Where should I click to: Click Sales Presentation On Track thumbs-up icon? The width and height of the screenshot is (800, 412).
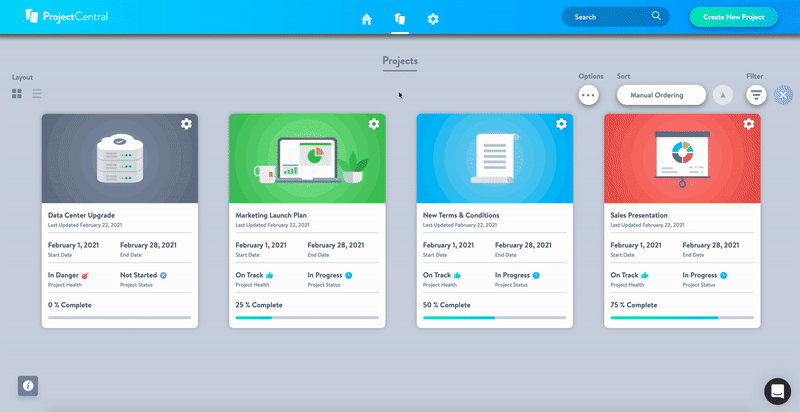click(644, 275)
